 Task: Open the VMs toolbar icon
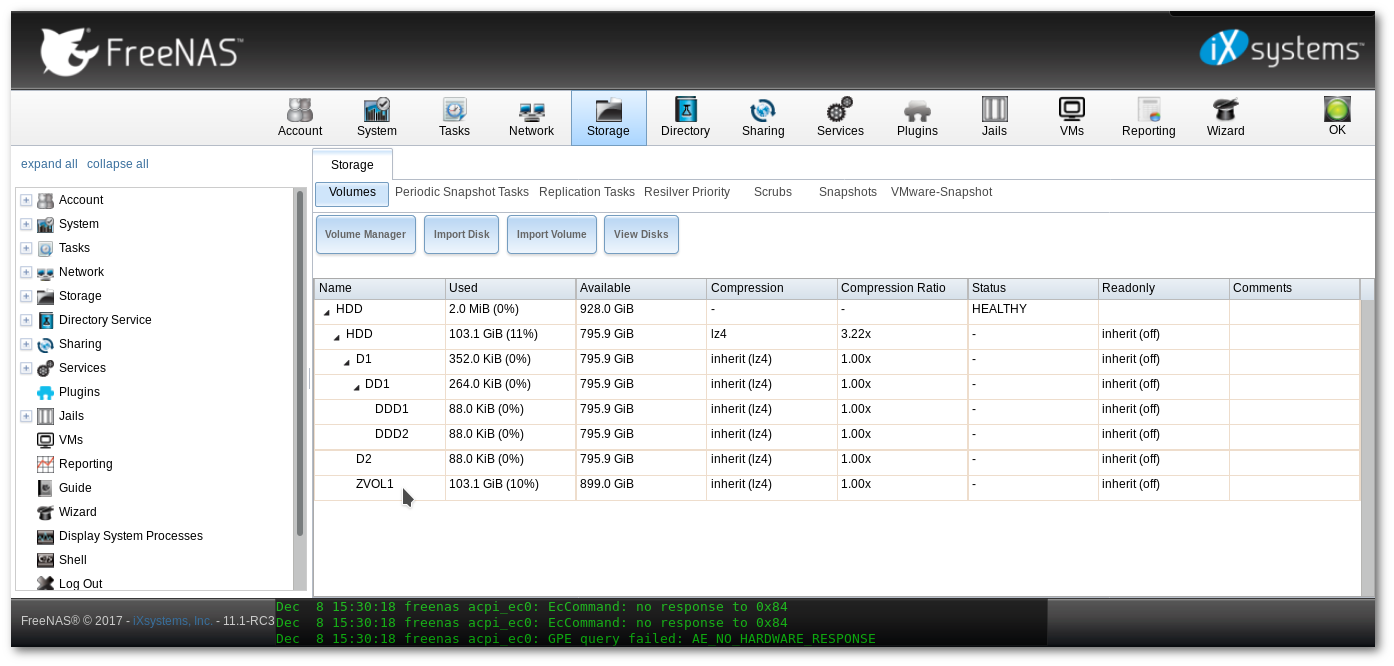click(1071, 118)
